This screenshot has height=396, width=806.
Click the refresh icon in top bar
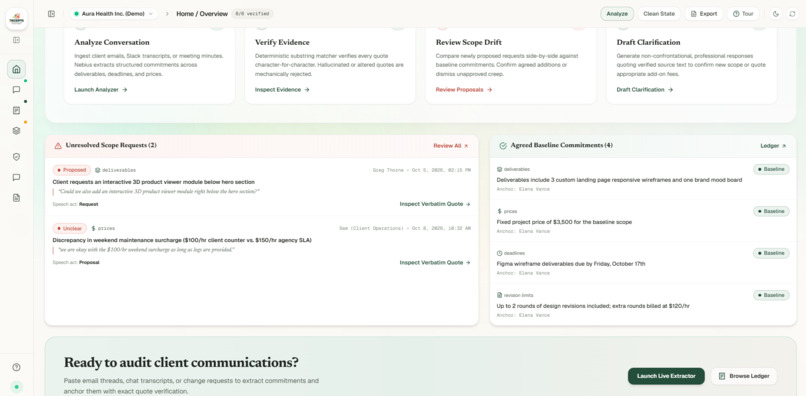point(792,14)
